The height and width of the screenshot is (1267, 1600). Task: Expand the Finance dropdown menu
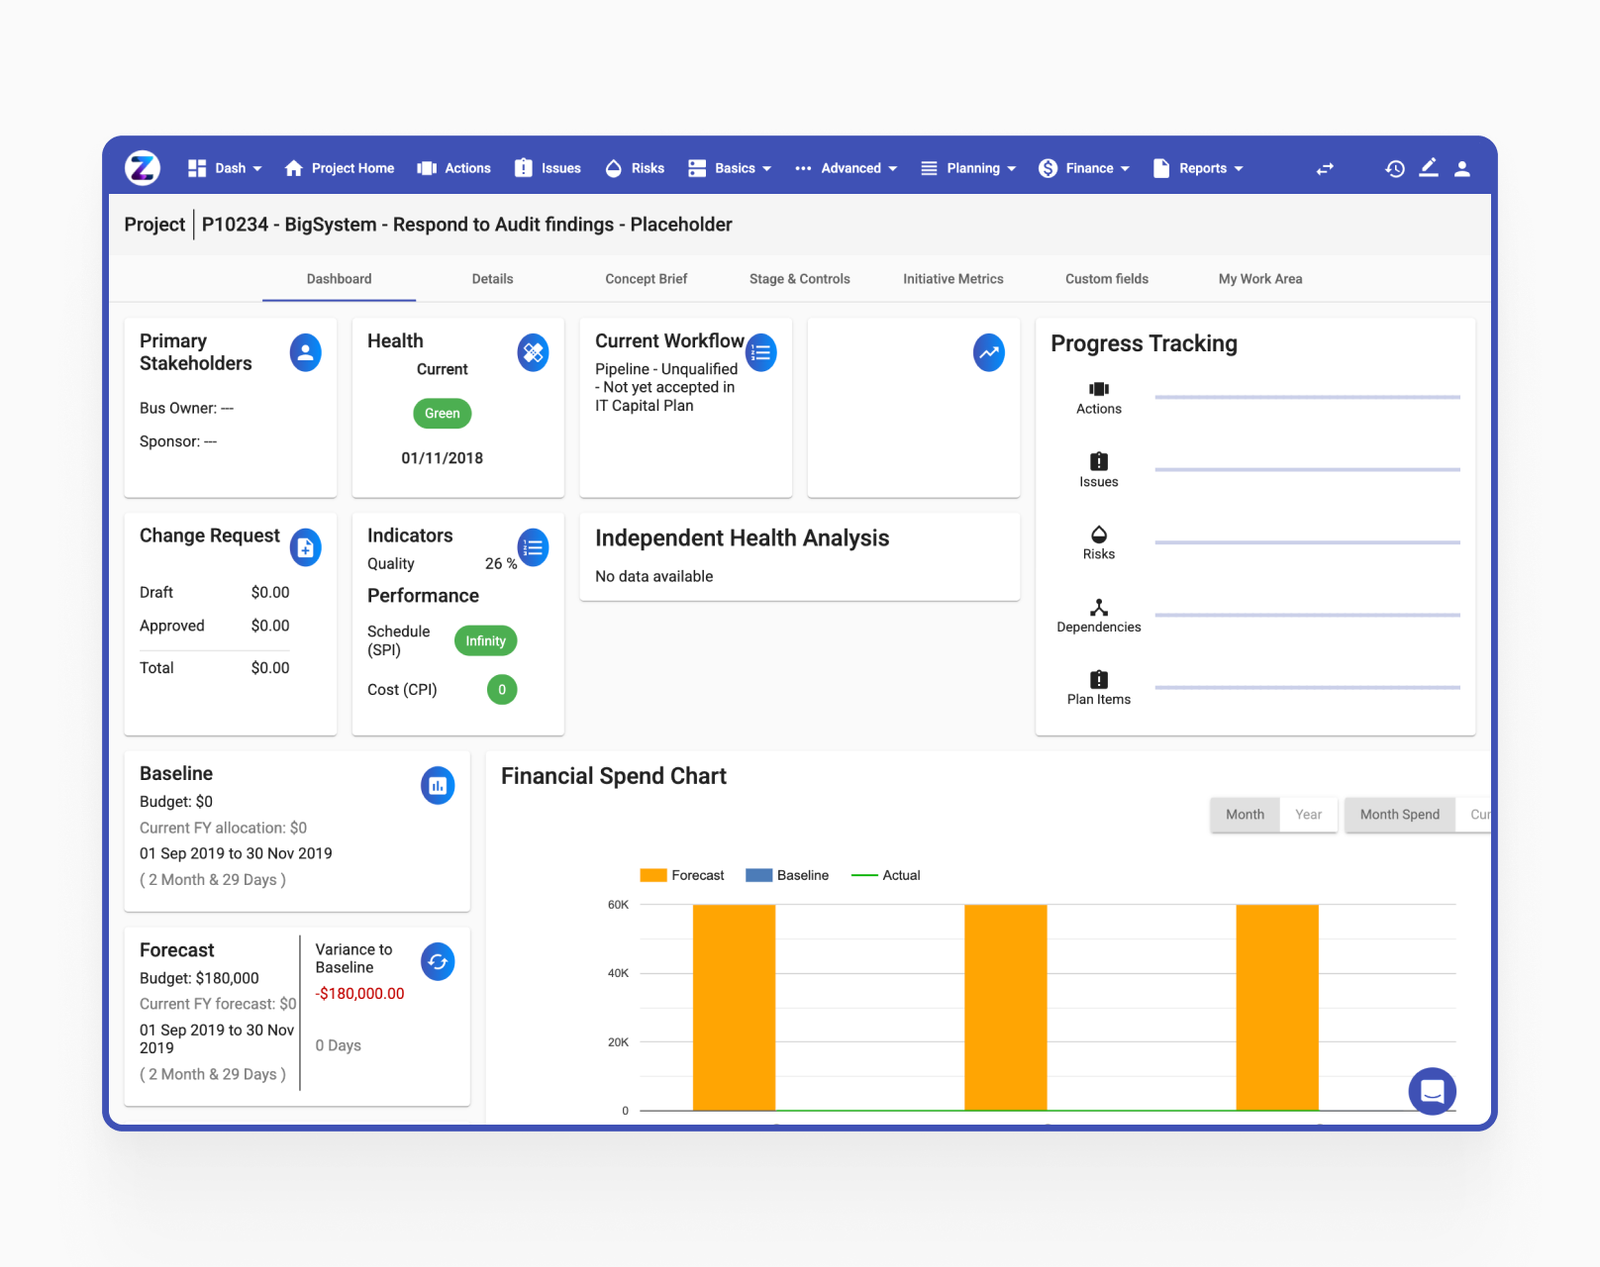pos(1084,169)
